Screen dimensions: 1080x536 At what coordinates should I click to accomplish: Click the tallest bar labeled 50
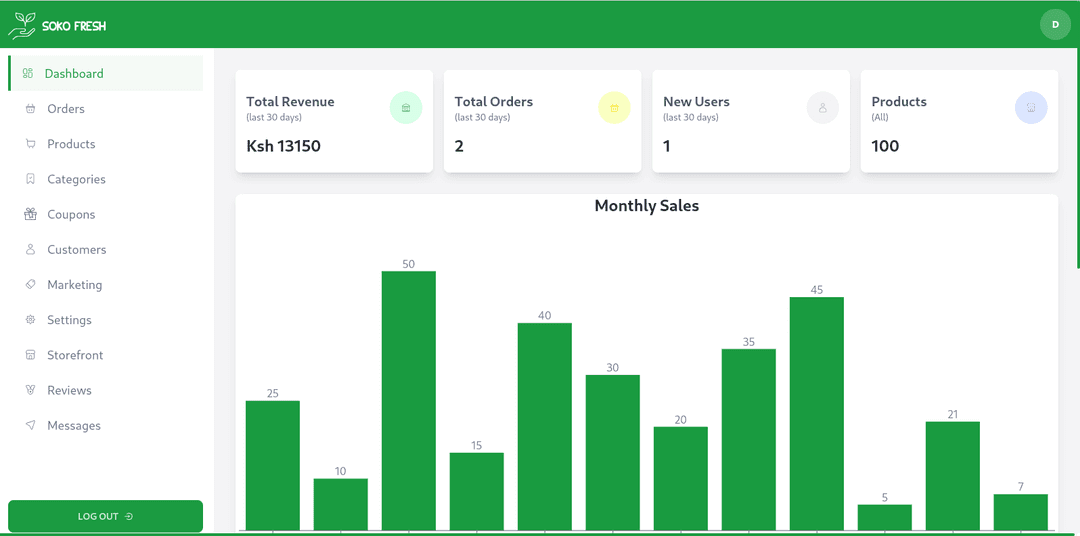tap(408, 400)
